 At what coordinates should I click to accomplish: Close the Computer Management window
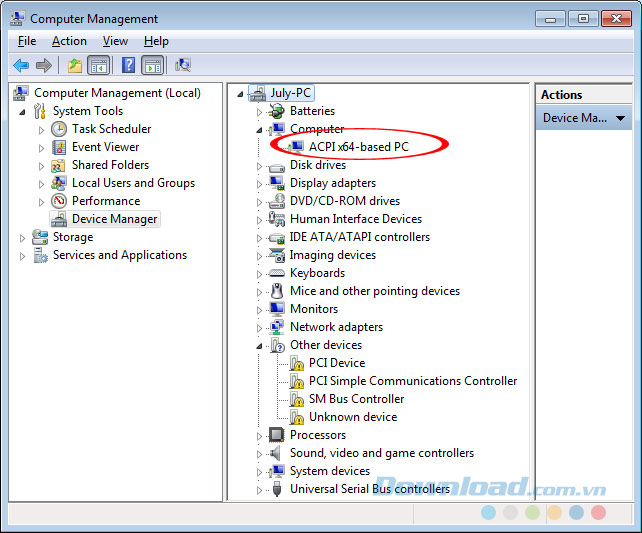click(x=616, y=19)
